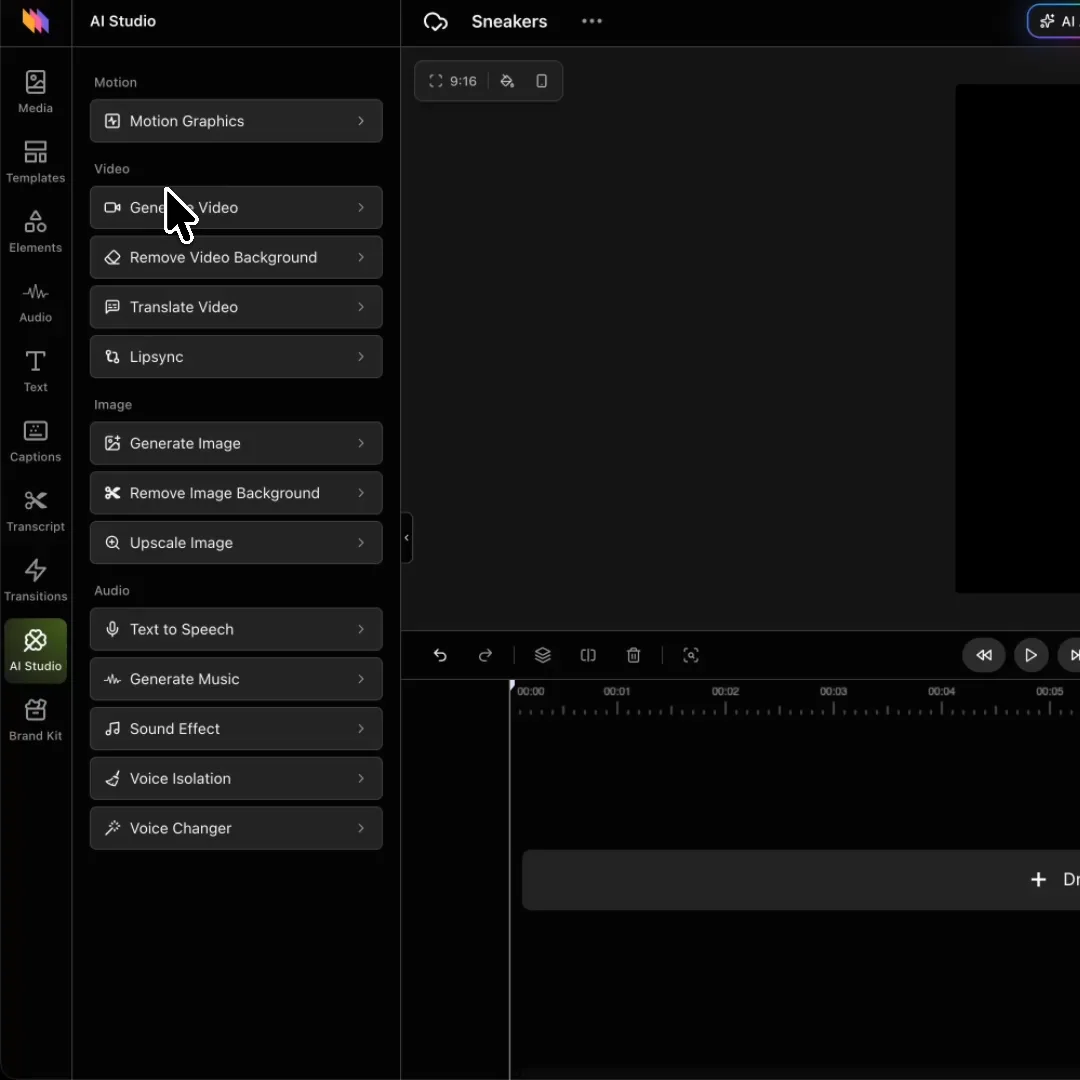Click the Motion Graphics icon

tap(112, 121)
